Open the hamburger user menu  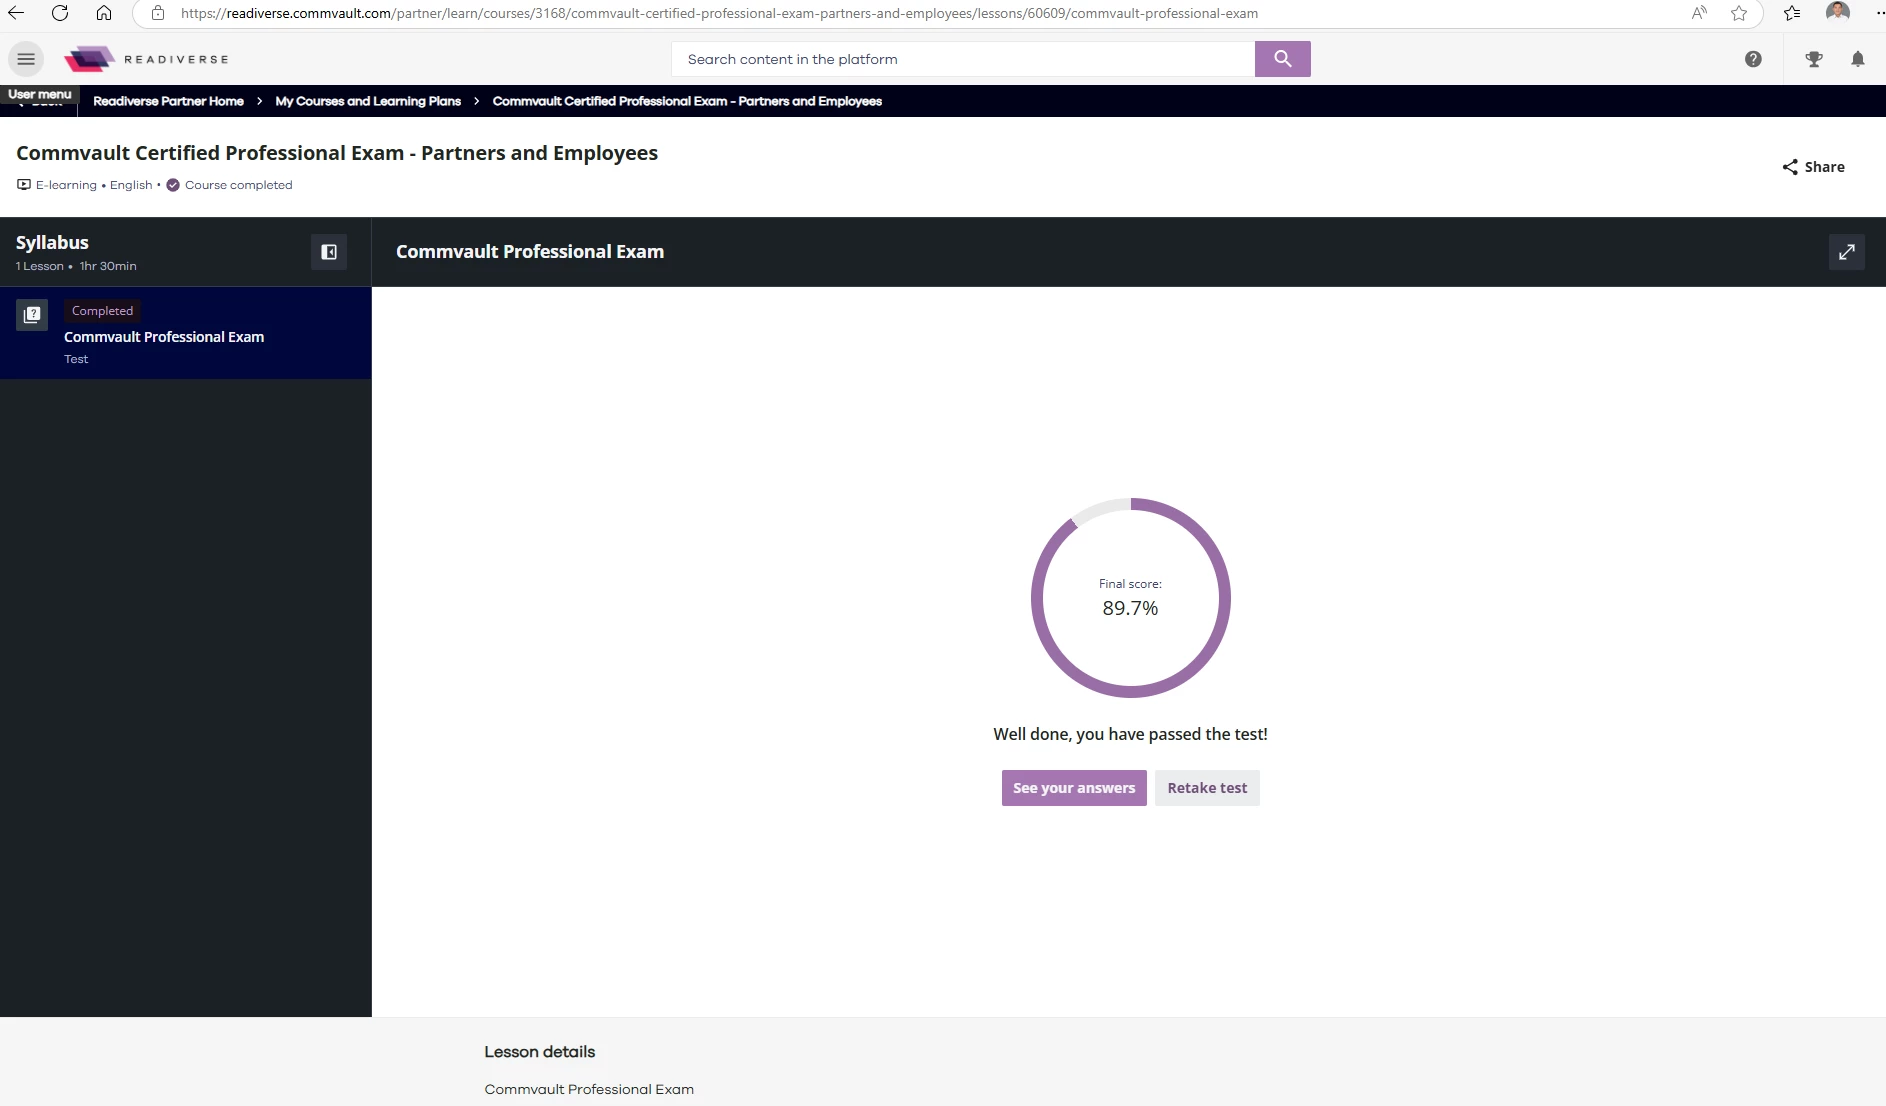[26, 59]
